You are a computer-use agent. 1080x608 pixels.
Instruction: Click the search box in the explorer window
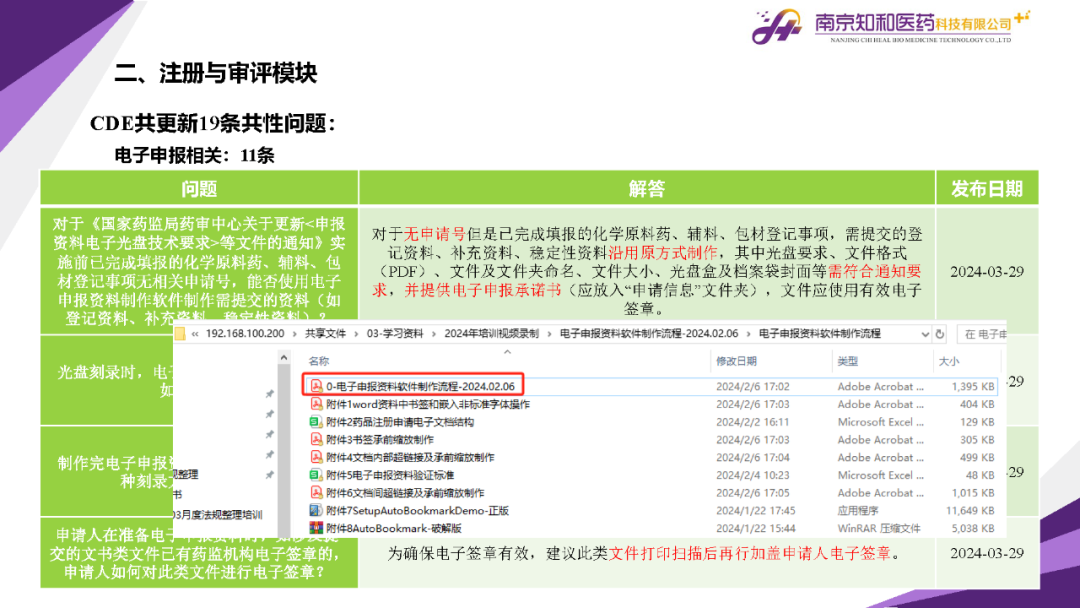[983, 333]
